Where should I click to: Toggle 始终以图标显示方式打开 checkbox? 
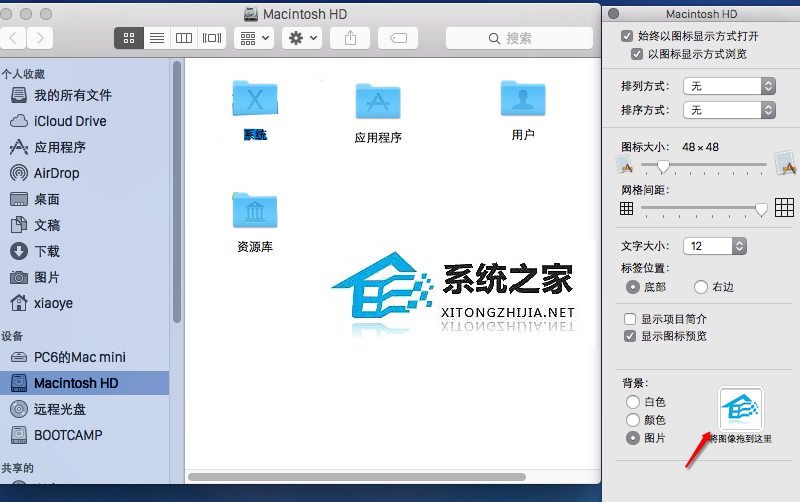[627, 37]
